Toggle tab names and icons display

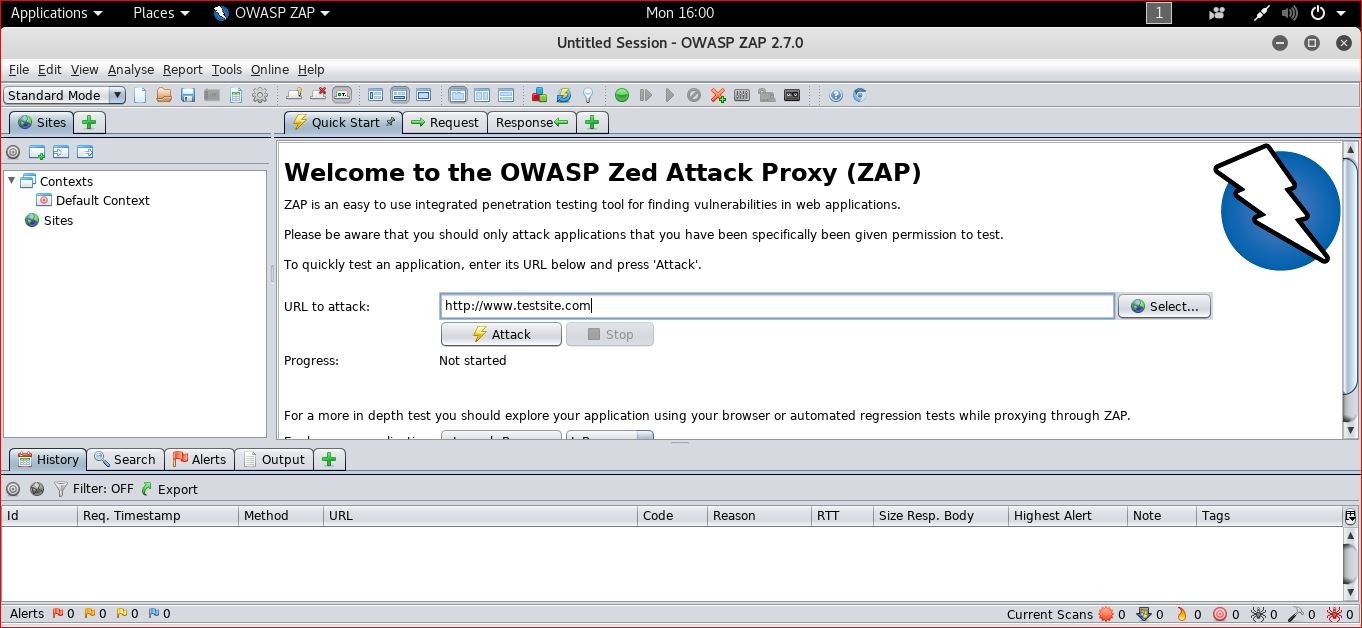(342, 95)
